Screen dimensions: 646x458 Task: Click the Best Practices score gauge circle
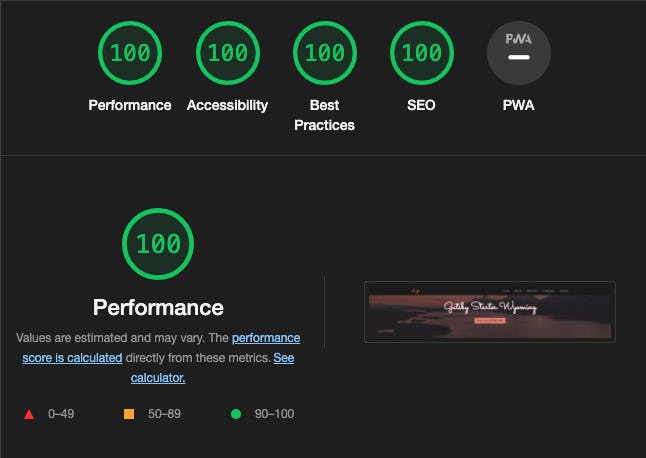(324, 52)
